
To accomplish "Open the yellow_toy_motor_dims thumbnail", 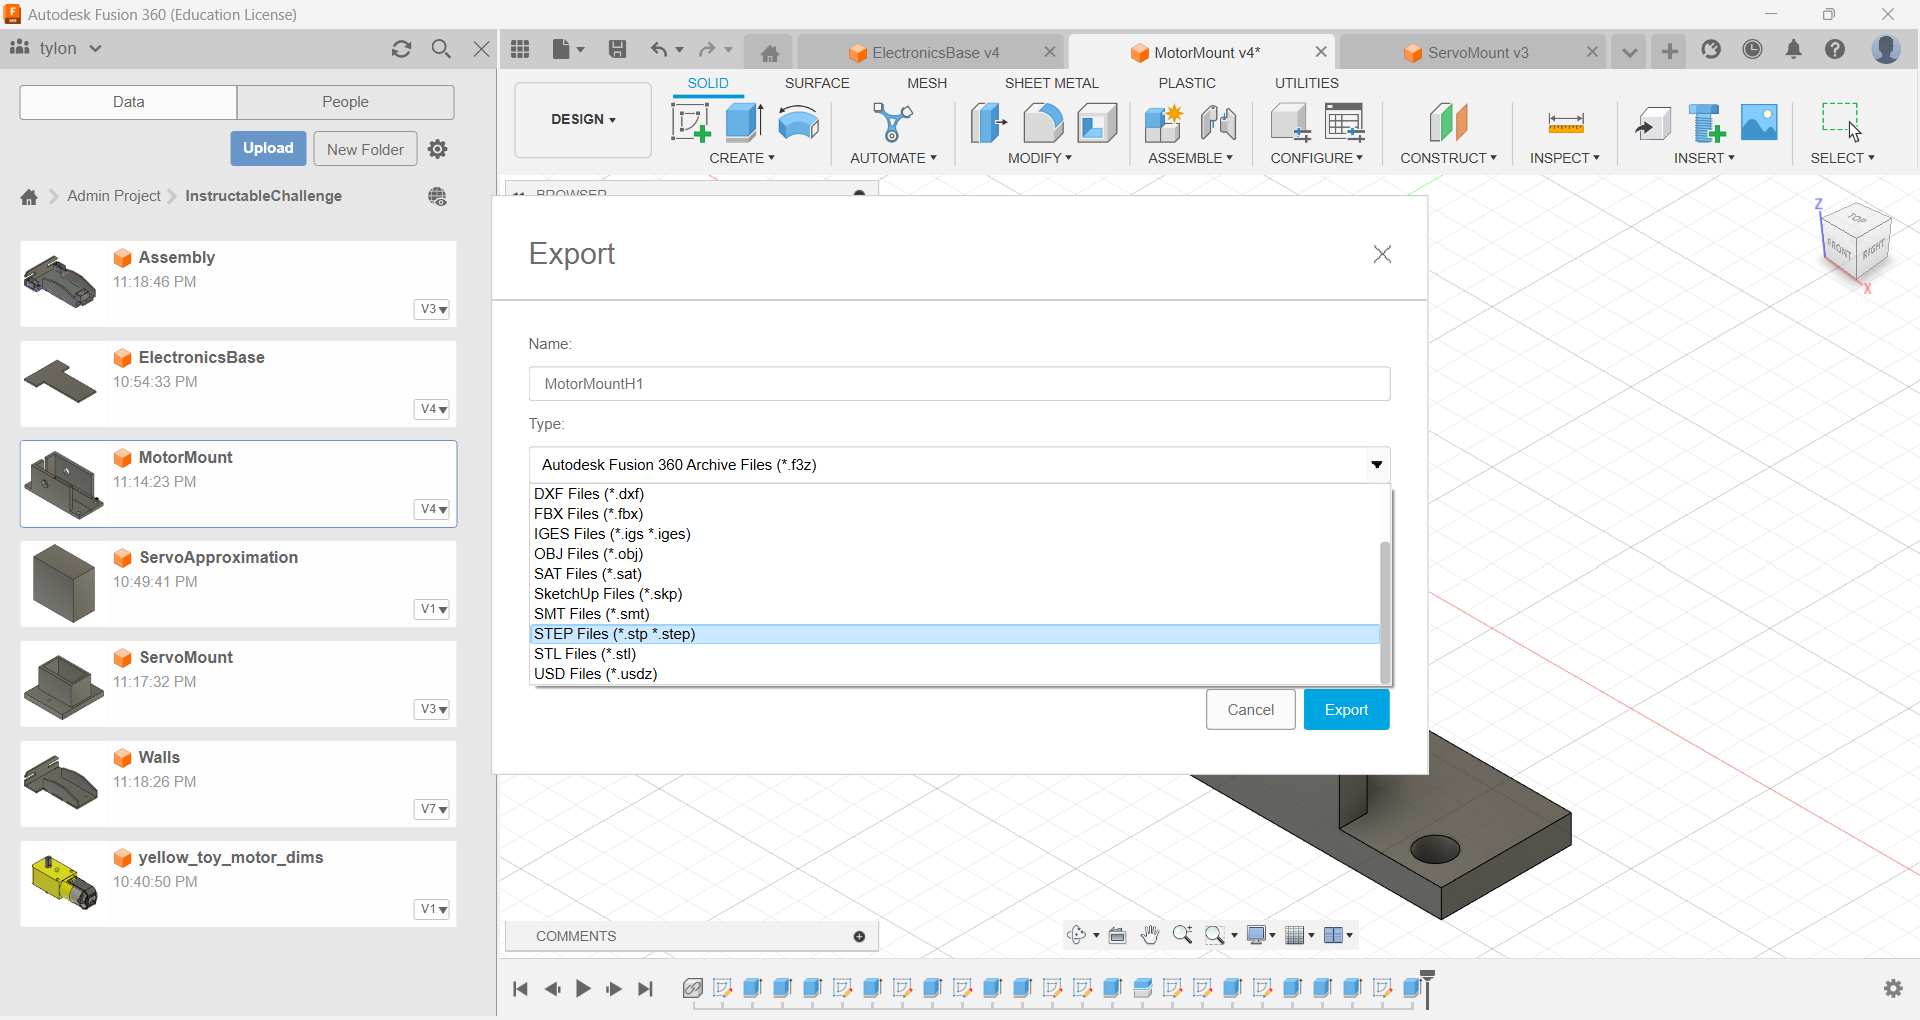I will pos(65,883).
